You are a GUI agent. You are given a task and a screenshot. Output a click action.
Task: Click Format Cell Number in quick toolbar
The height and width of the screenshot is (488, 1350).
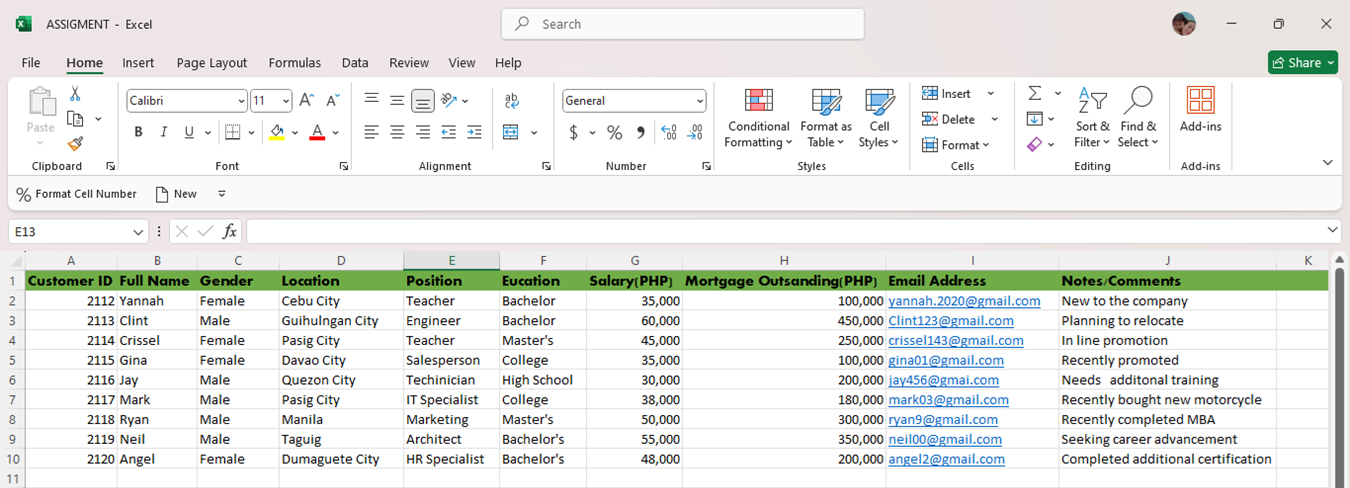pyautogui.click(x=77, y=194)
